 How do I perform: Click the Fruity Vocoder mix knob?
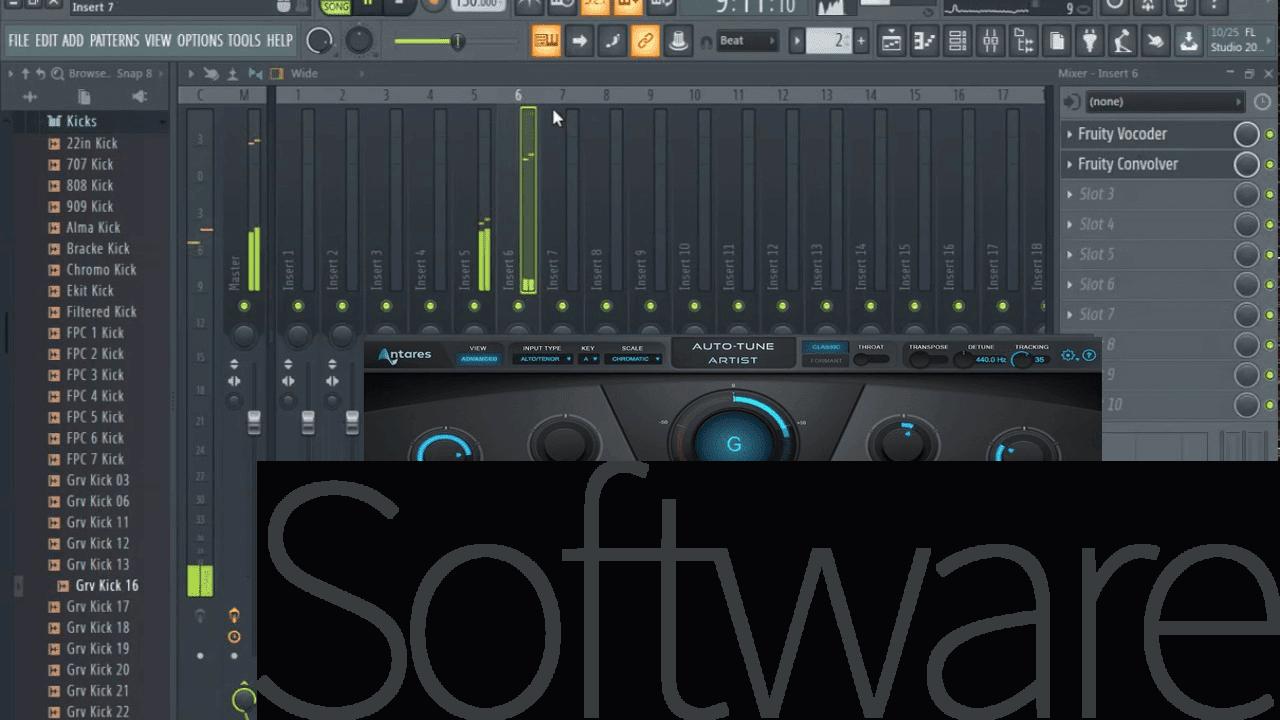(1246, 134)
